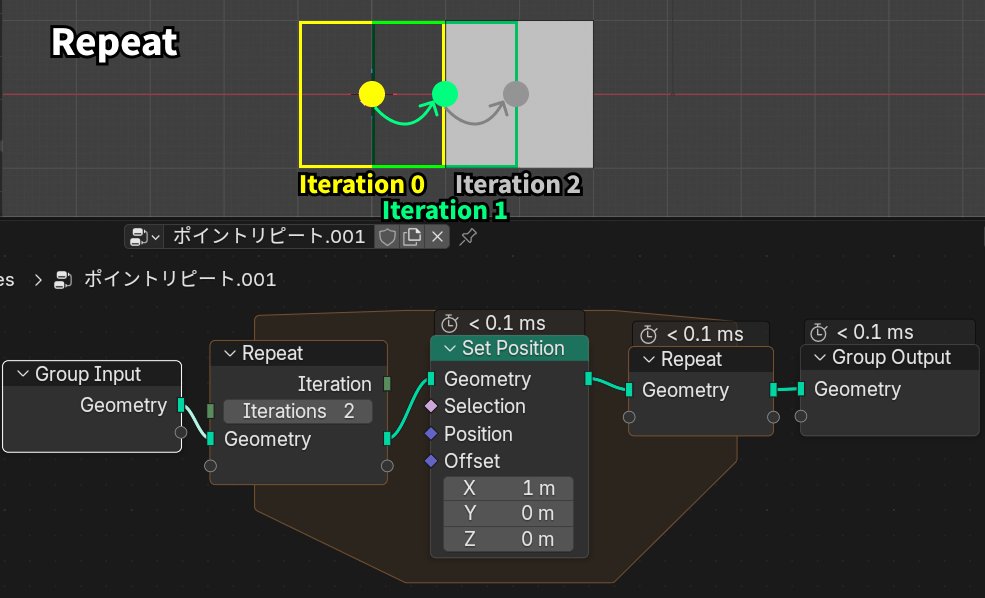Image resolution: width=985 pixels, height=598 pixels.
Task: Click the Offset input socket diamond
Action: click(x=431, y=461)
